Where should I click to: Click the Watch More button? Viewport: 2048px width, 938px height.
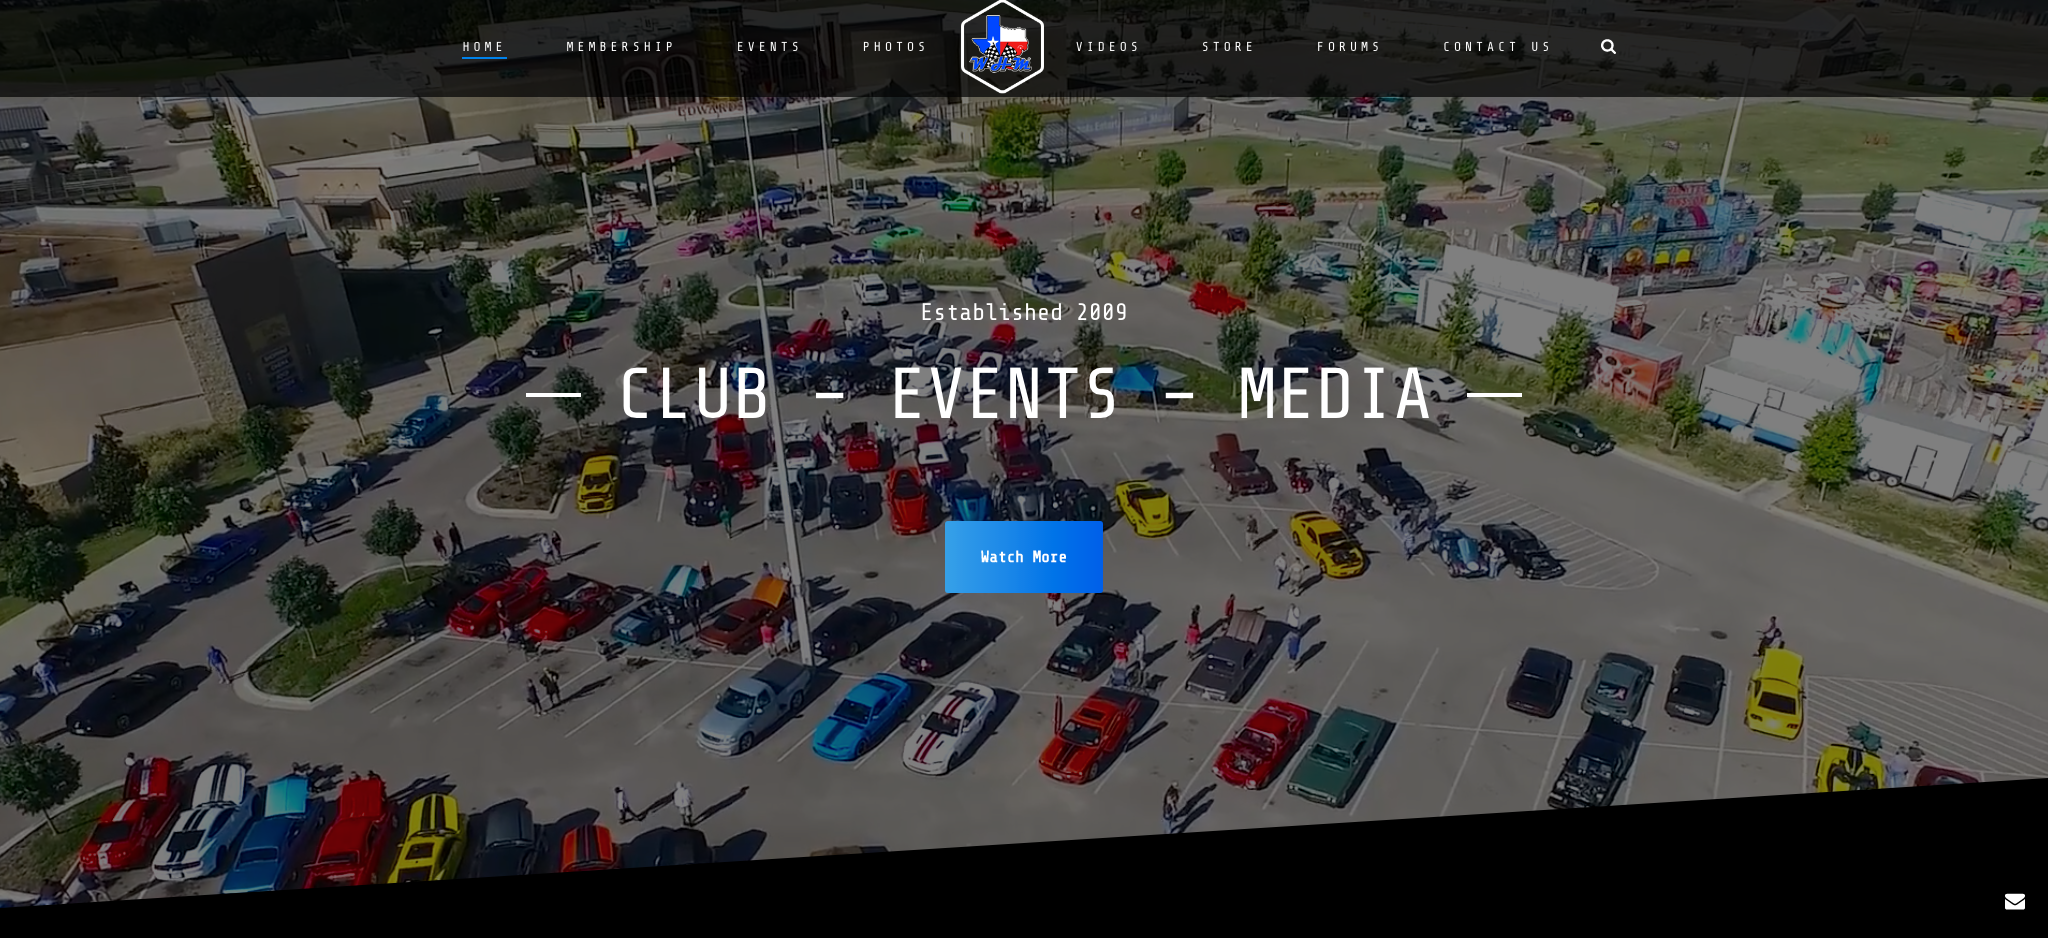pyautogui.click(x=1024, y=557)
